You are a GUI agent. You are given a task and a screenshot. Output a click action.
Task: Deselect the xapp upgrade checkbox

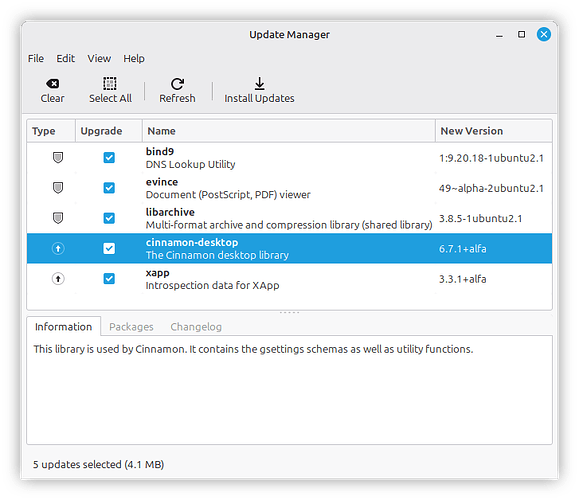[x=109, y=279]
